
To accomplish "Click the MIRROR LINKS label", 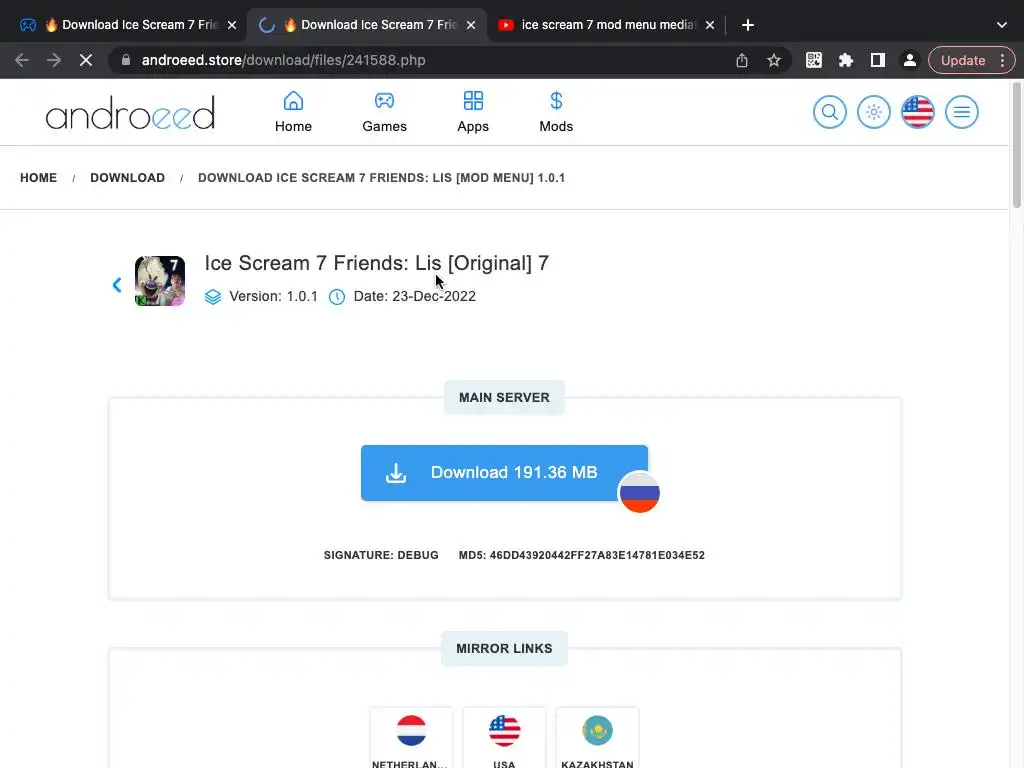I will tap(504, 648).
